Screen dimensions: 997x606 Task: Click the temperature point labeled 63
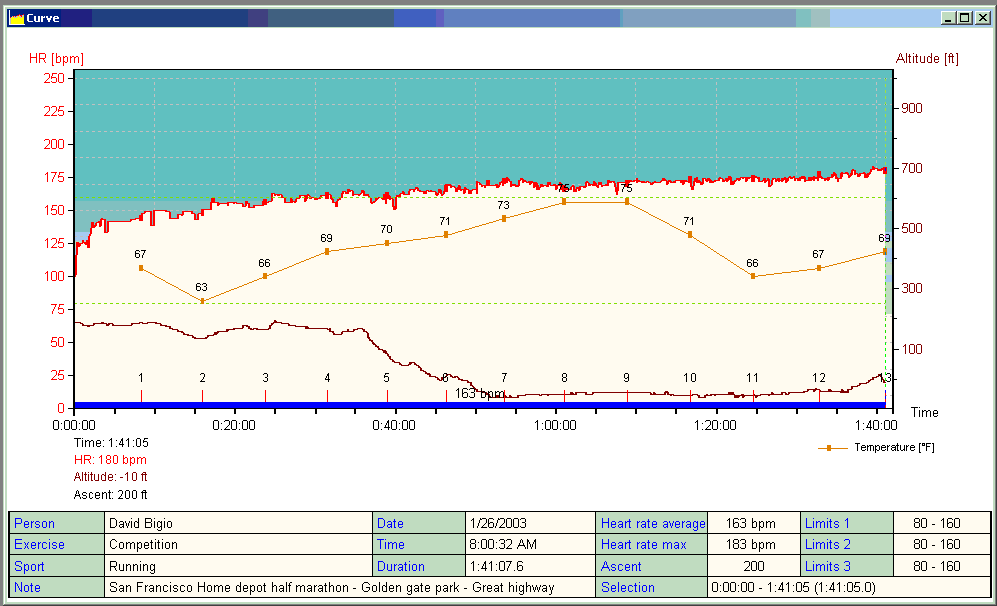(202, 301)
